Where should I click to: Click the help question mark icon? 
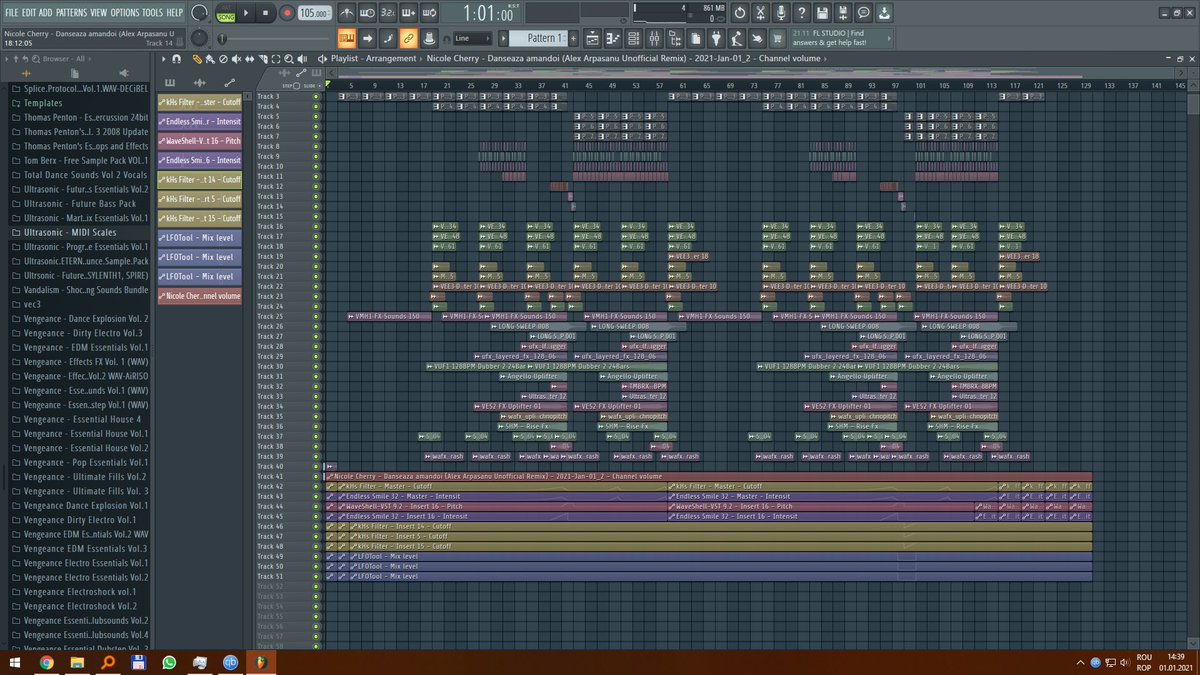point(801,13)
